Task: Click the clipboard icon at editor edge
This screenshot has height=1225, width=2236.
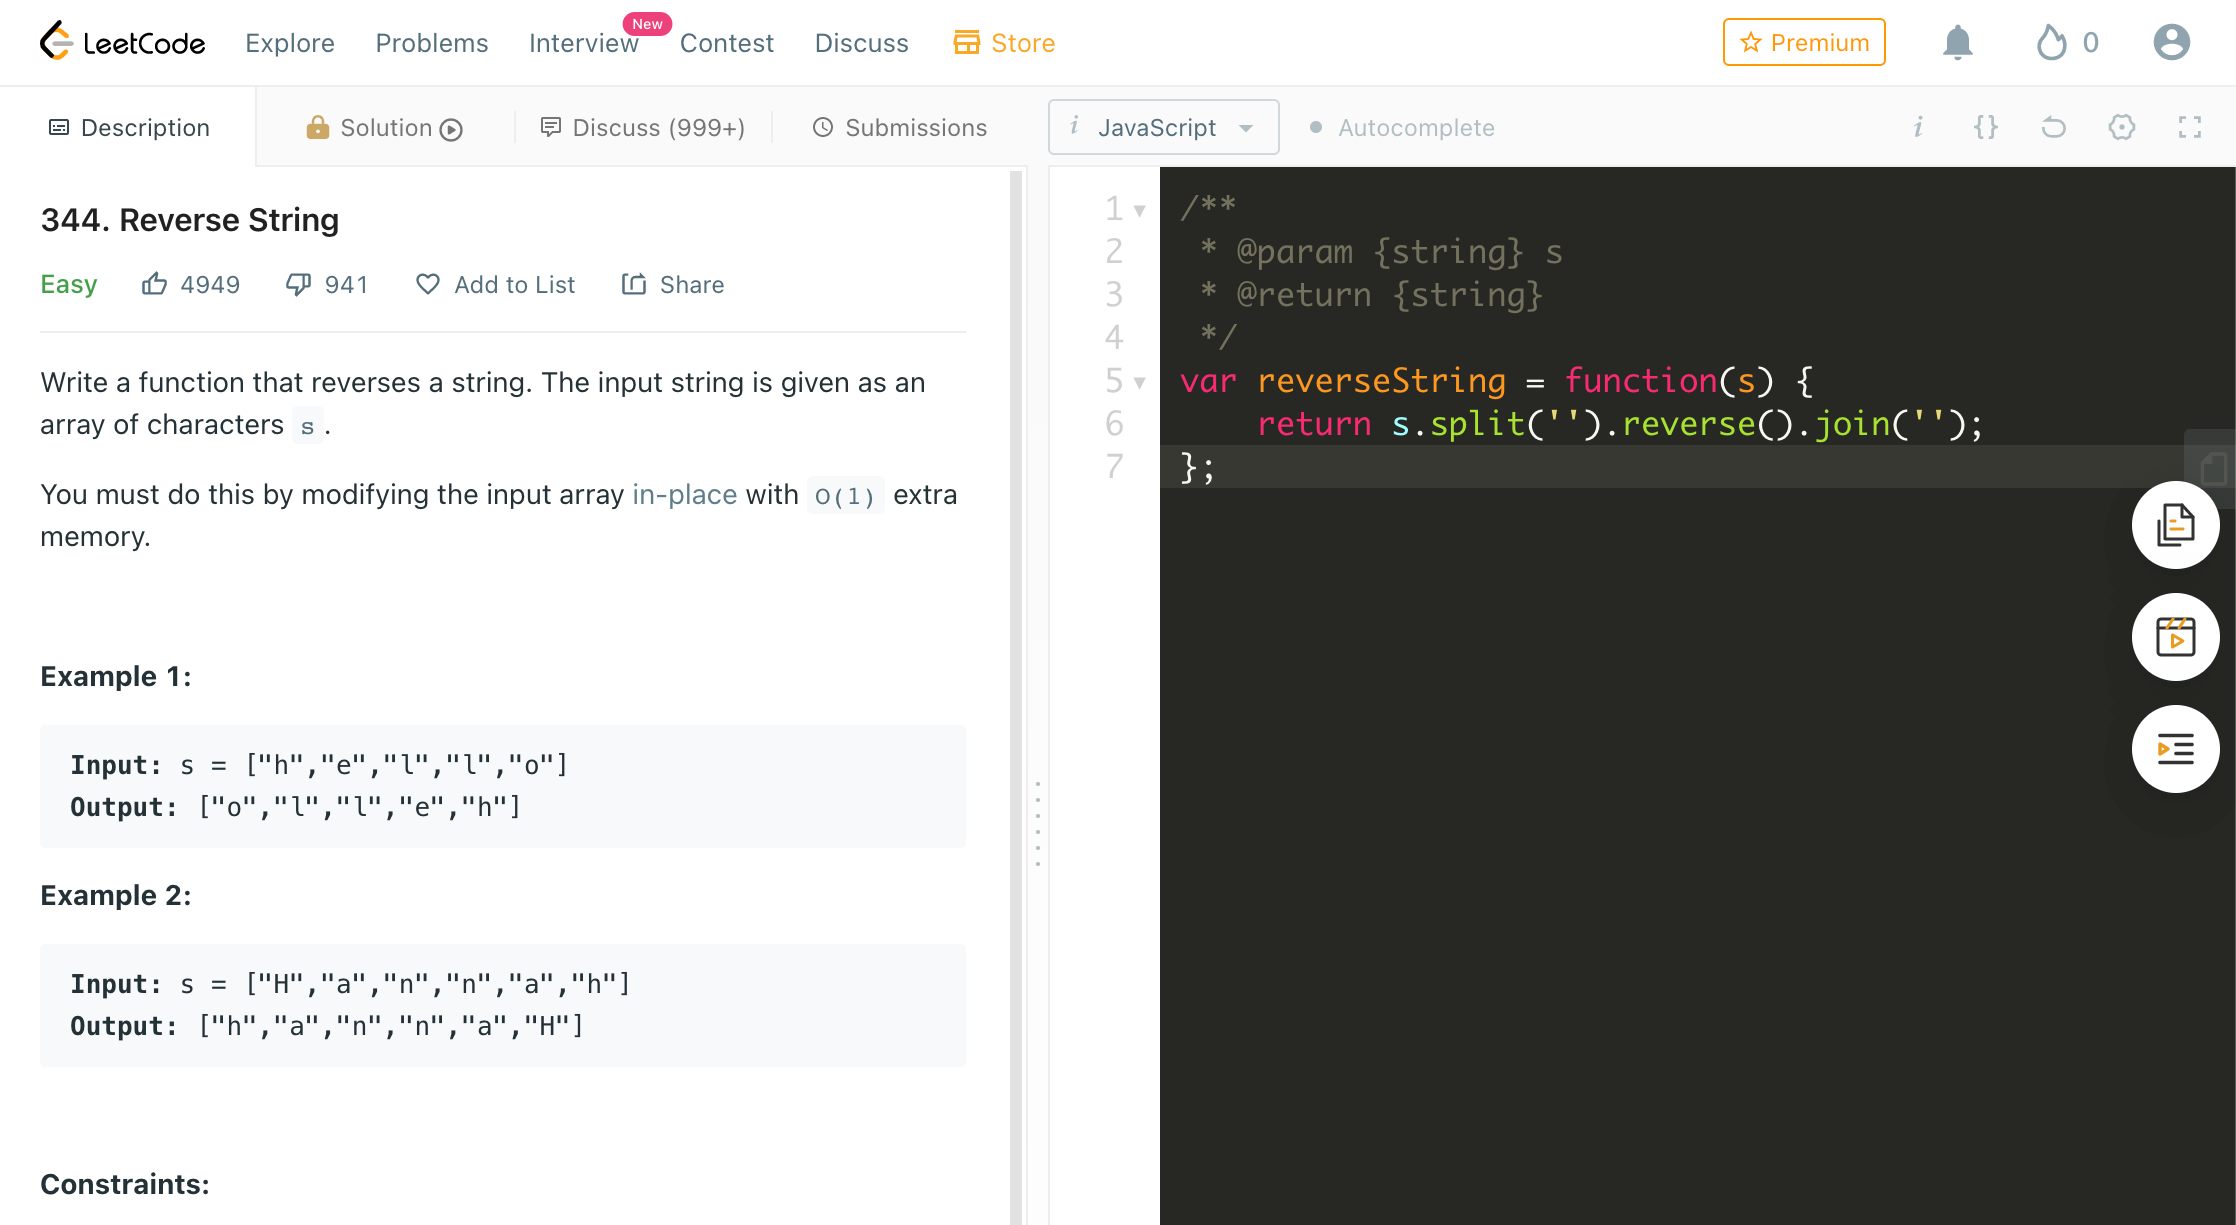Action: coord(2213,467)
